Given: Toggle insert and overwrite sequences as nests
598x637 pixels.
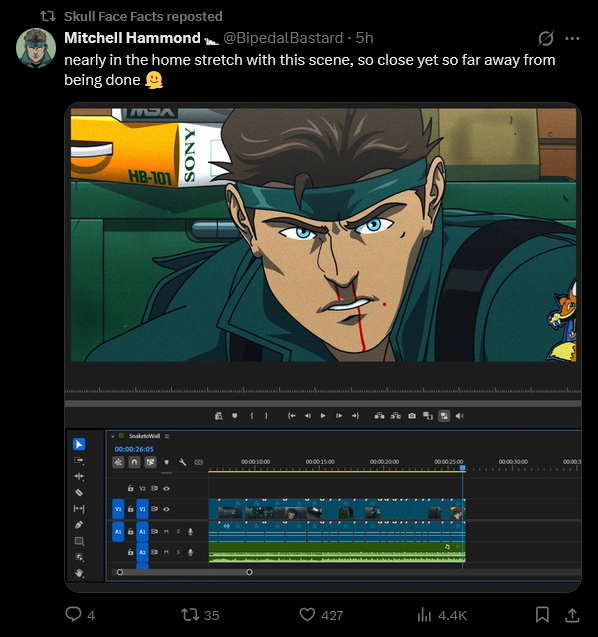Looking at the screenshot, I should [x=118, y=462].
